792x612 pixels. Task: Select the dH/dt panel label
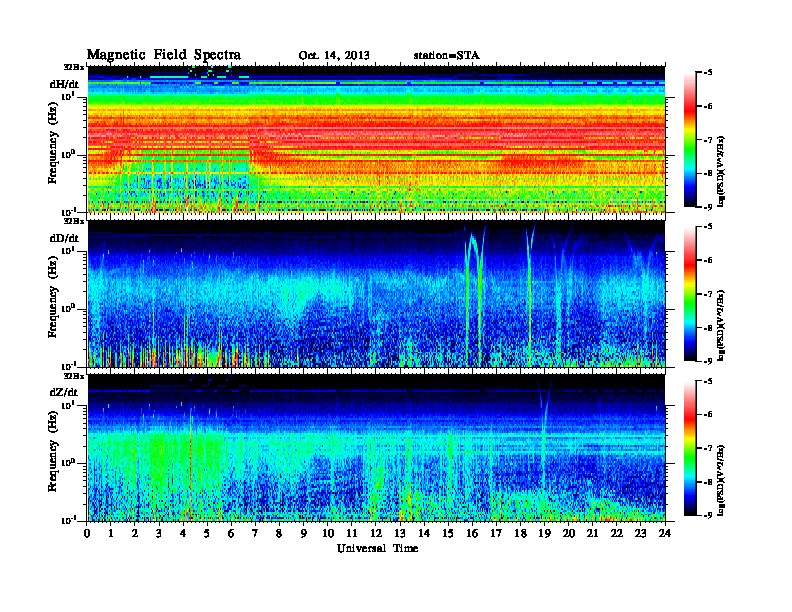[64, 84]
